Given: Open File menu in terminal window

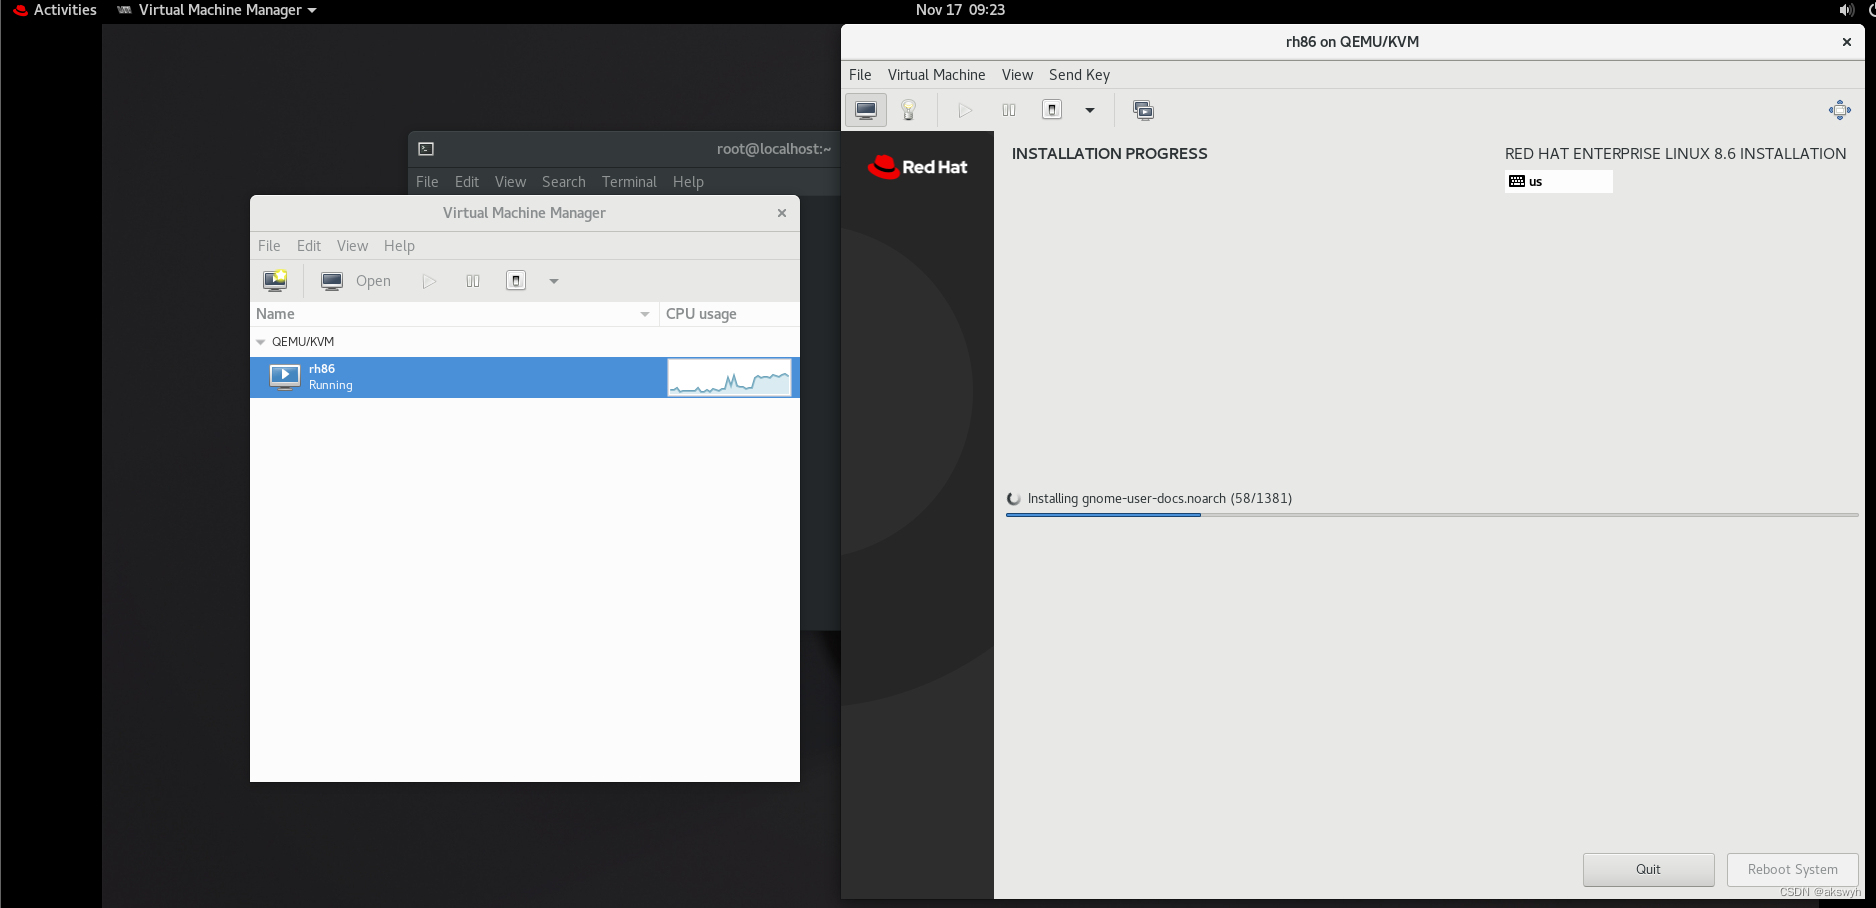Looking at the screenshot, I should coord(427,182).
